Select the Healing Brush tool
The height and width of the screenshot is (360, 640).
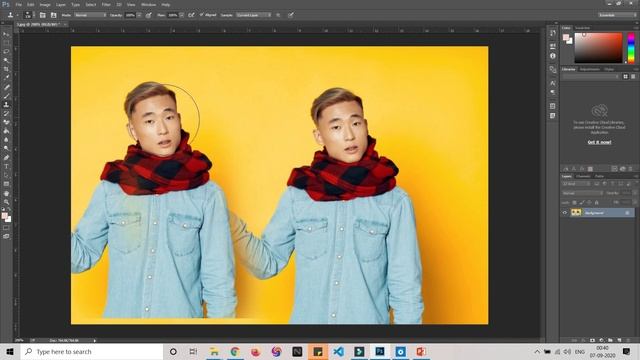coord(6,87)
